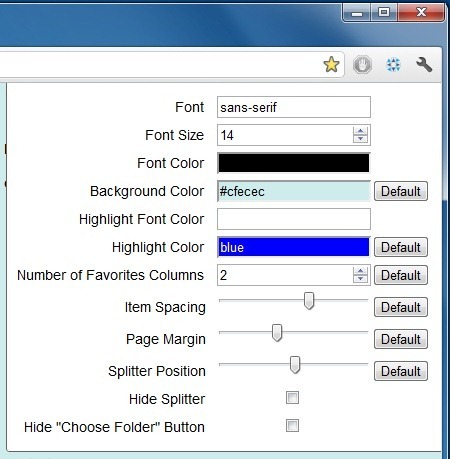
Task: Click Default next to Item Spacing
Action: click(x=401, y=307)
